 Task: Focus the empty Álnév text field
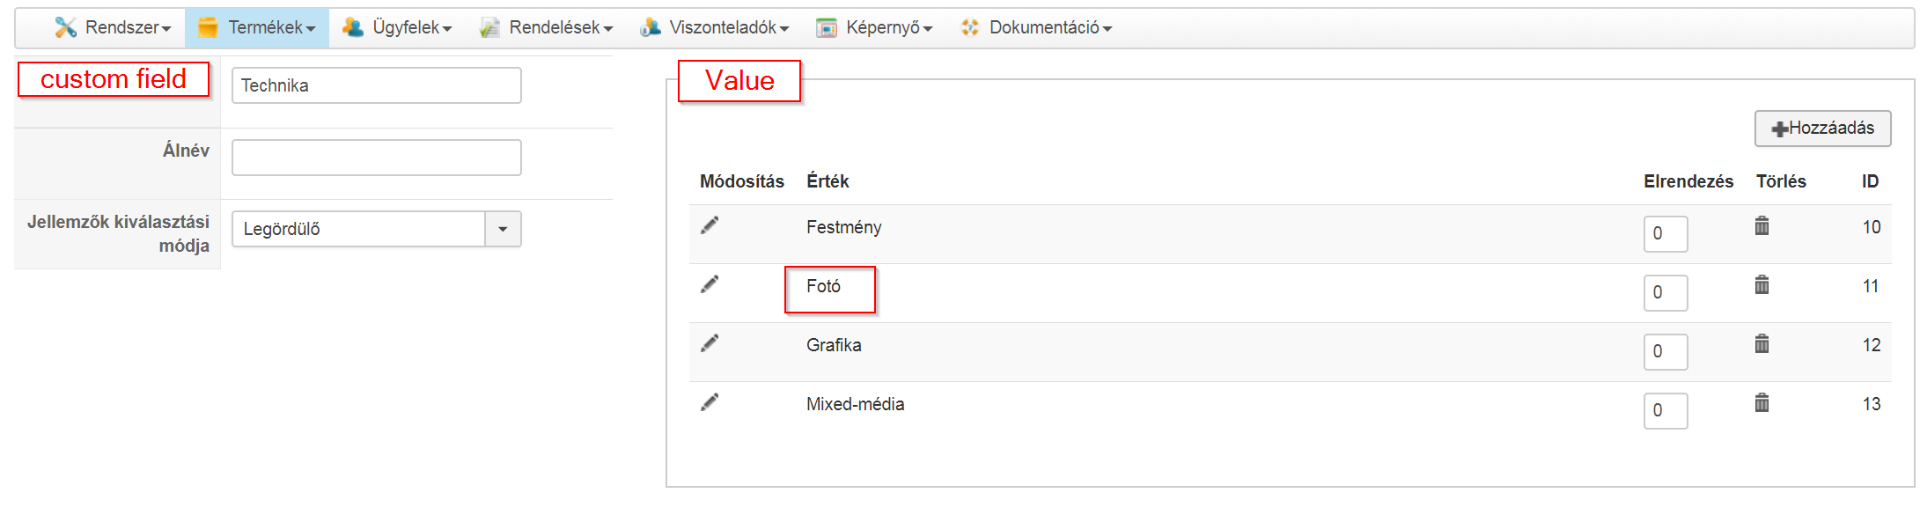pyautogui.click(x=376, y=158)
